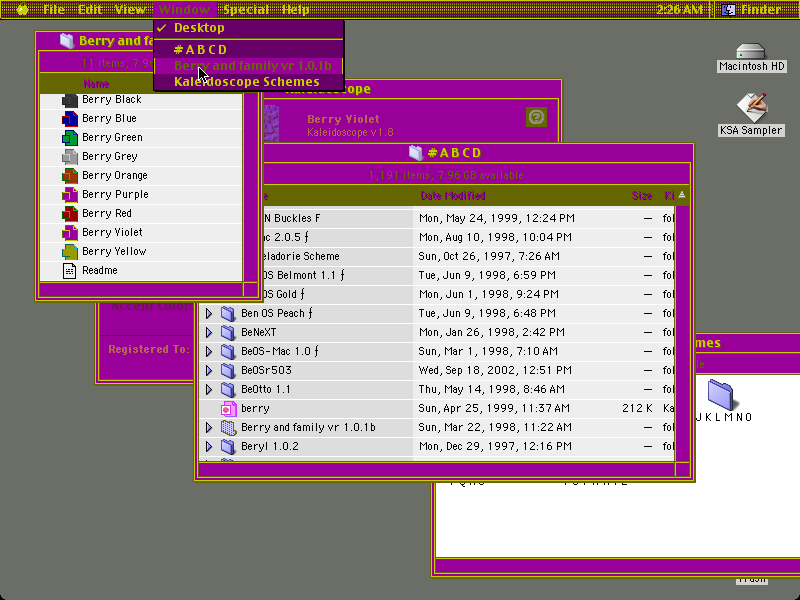Screen dimensions: 800x600
Task: Click the folder proxy icon in #ABCD title bar
Action: tap(416, 153)
